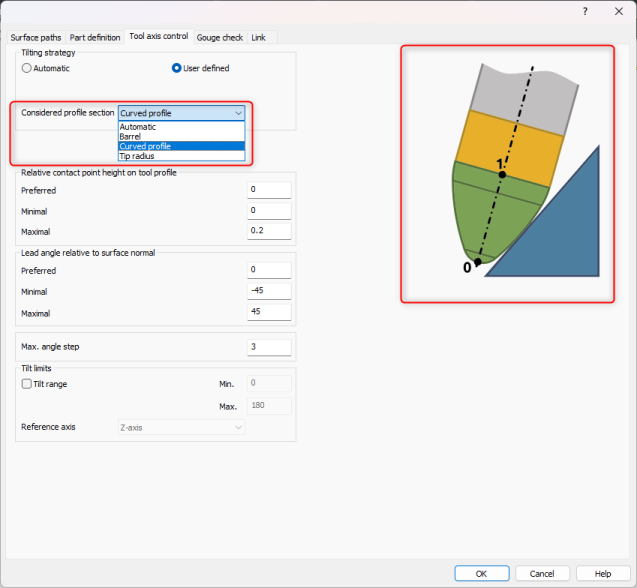
Task: Click the Help button
Action: pos(602,573)
